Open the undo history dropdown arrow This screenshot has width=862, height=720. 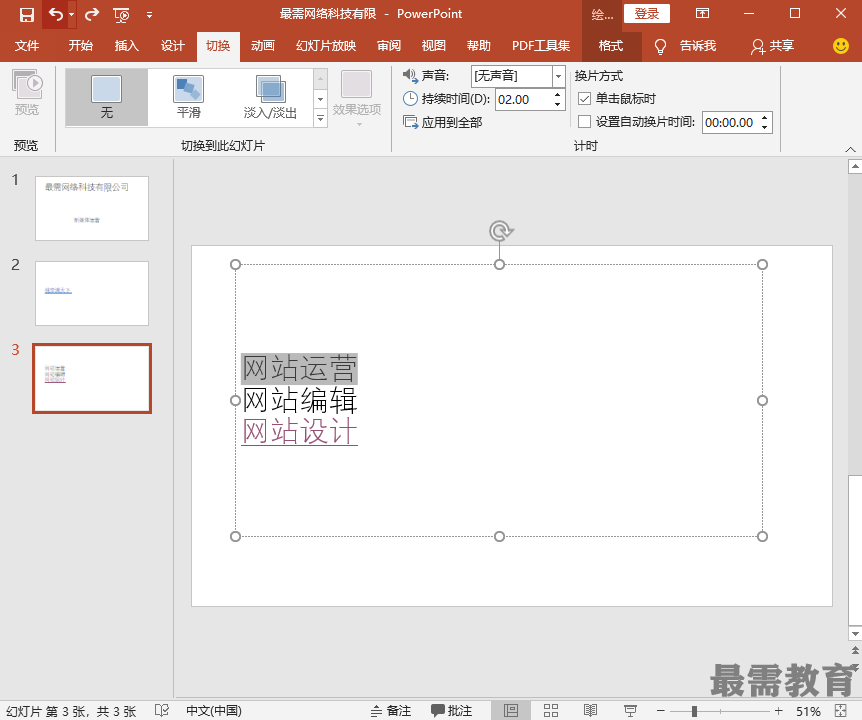click(71, 15)
